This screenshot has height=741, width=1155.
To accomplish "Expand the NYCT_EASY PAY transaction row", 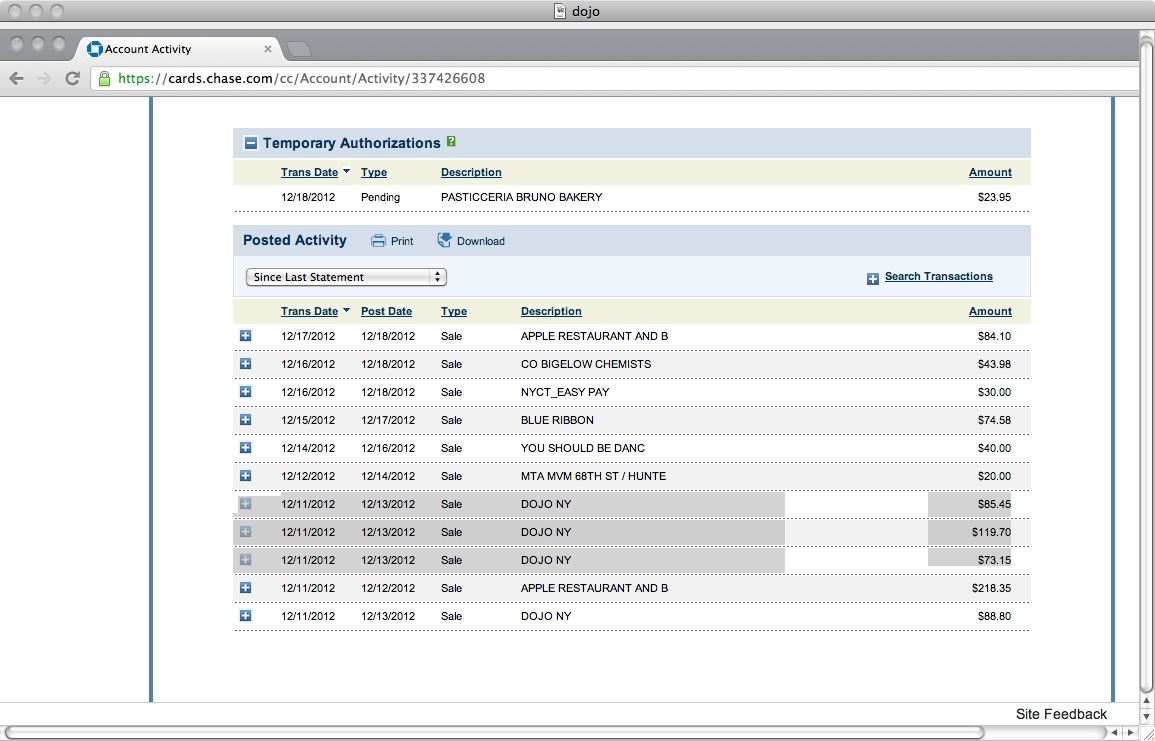I will [245, 392].
